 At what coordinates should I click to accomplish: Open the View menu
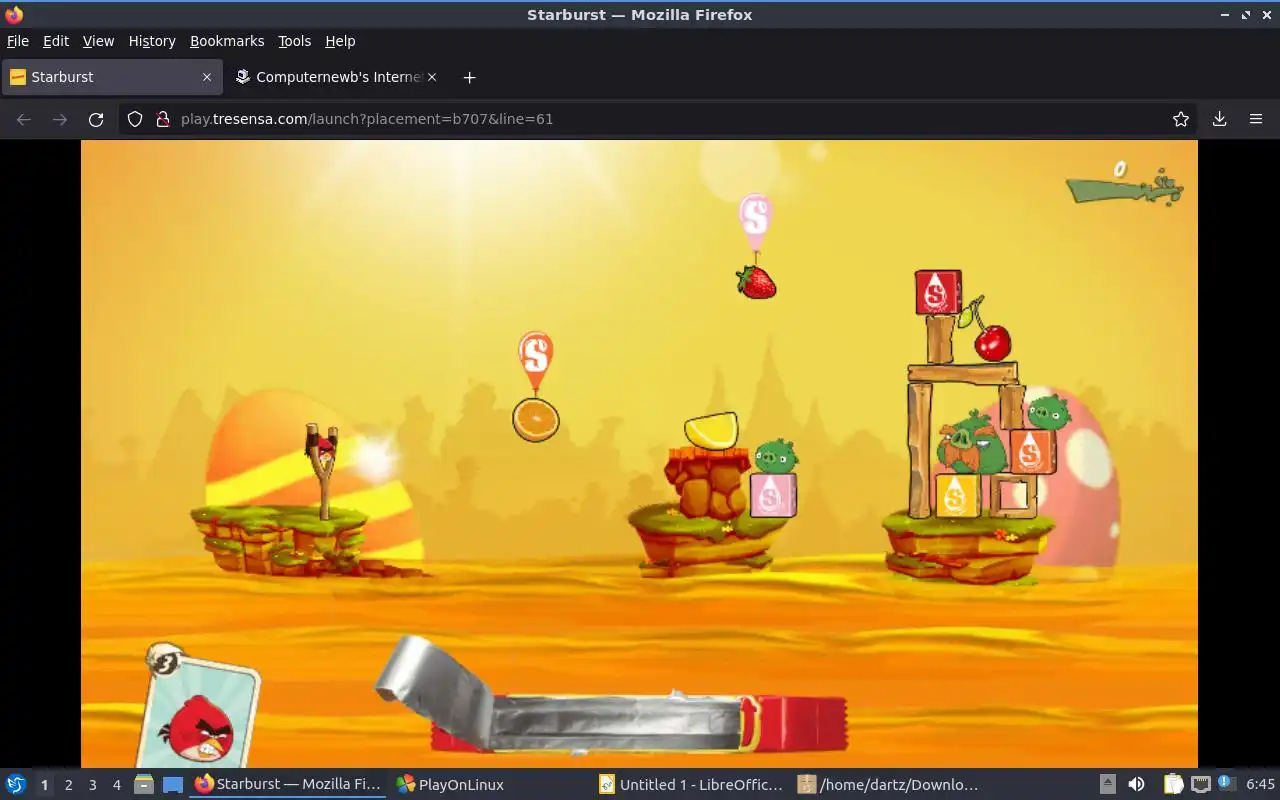pos(98,41)
